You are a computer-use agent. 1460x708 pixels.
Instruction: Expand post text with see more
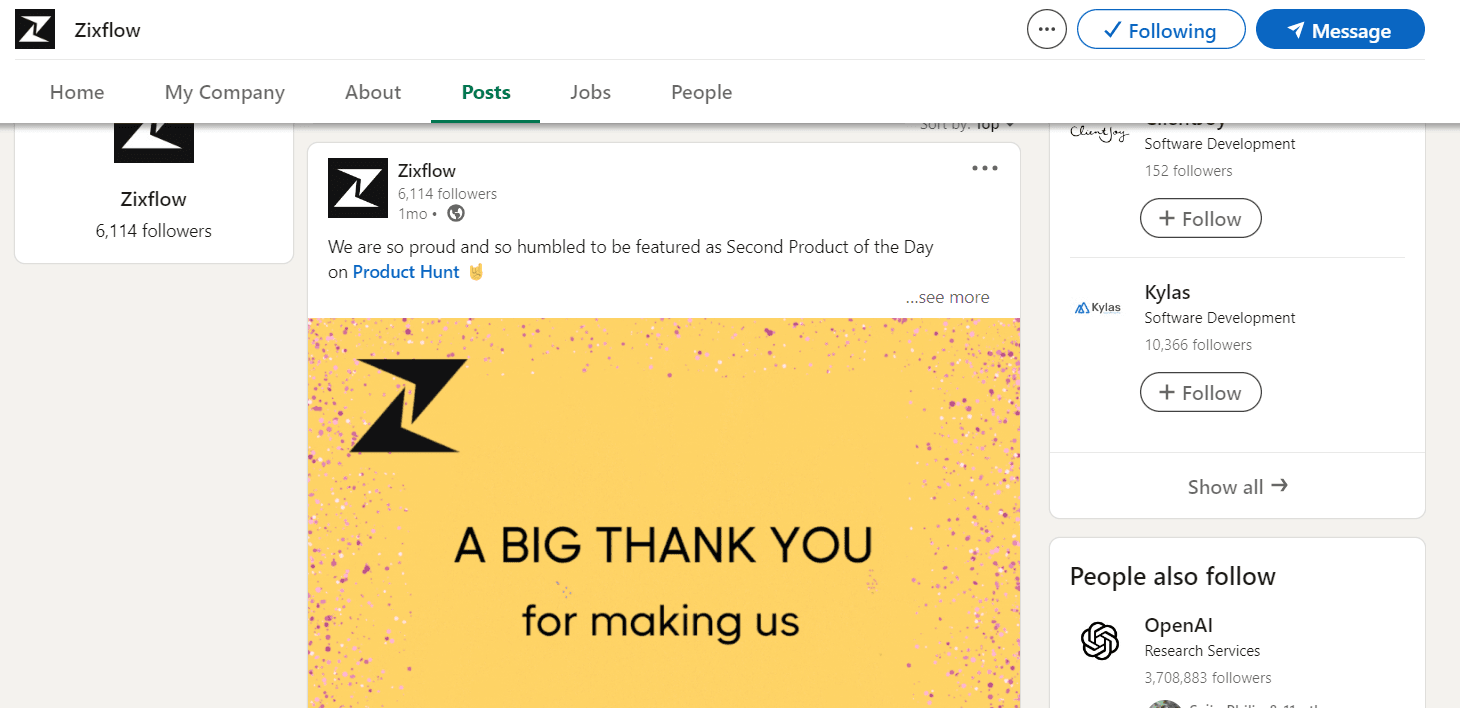(x=947, y=297)
